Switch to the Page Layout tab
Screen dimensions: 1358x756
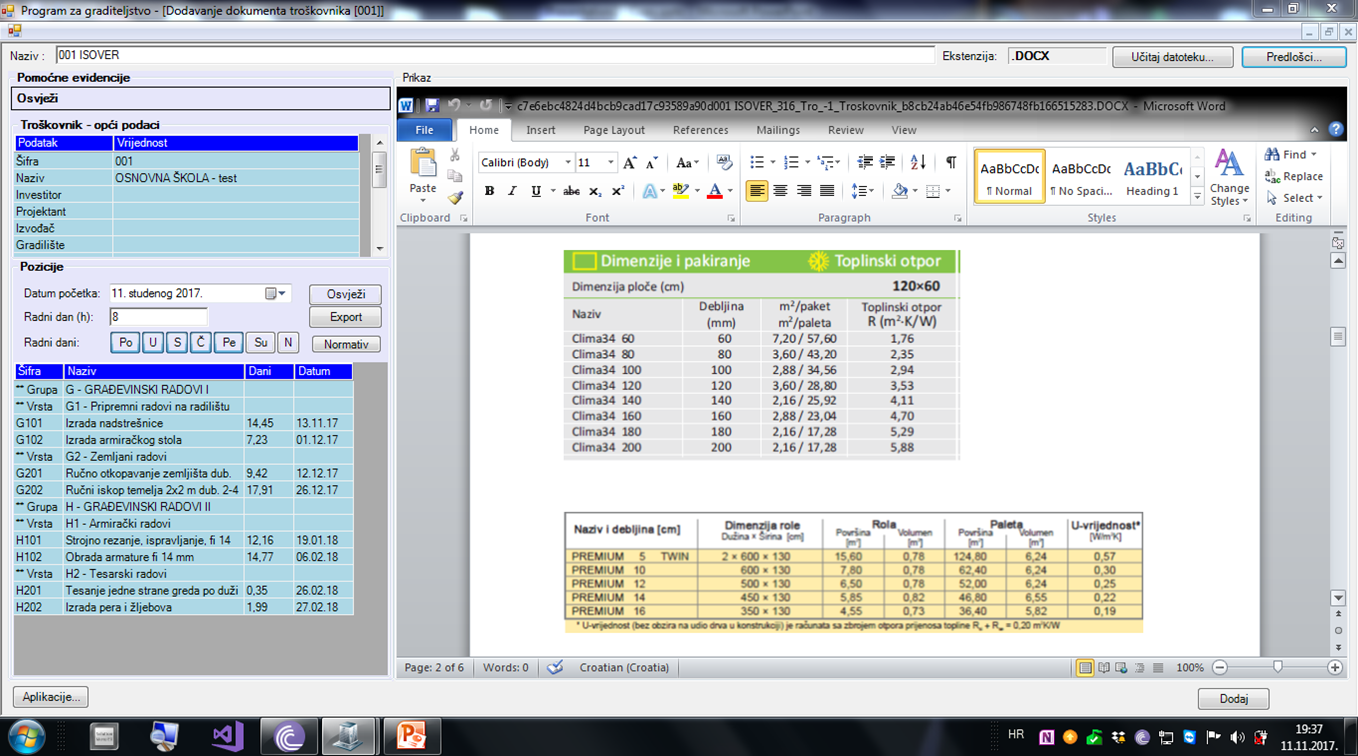click(614, 130)
